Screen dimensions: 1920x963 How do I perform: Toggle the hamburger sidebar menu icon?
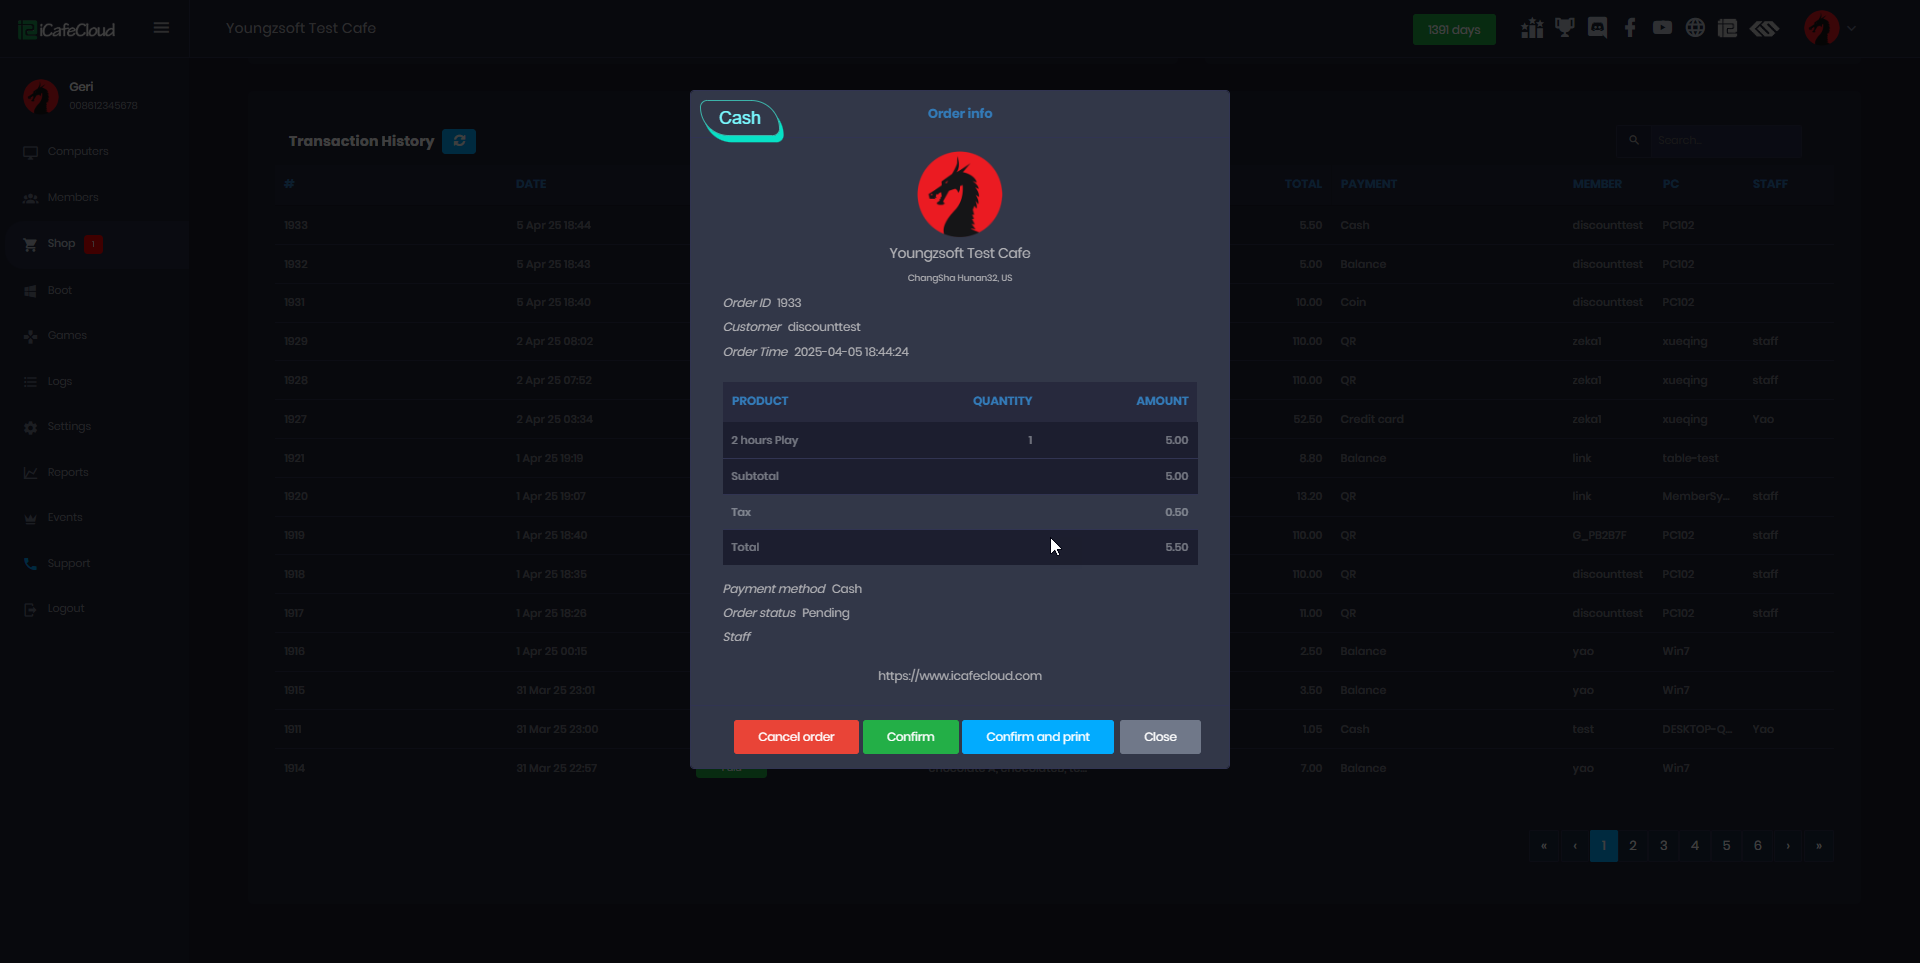[161, 28]
